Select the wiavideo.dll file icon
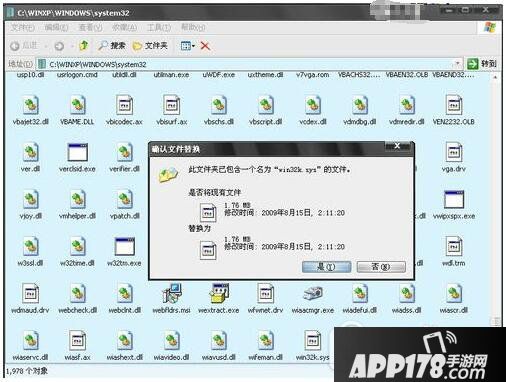The width and height of the screenshot is (506, 382). tap(171, 340)
